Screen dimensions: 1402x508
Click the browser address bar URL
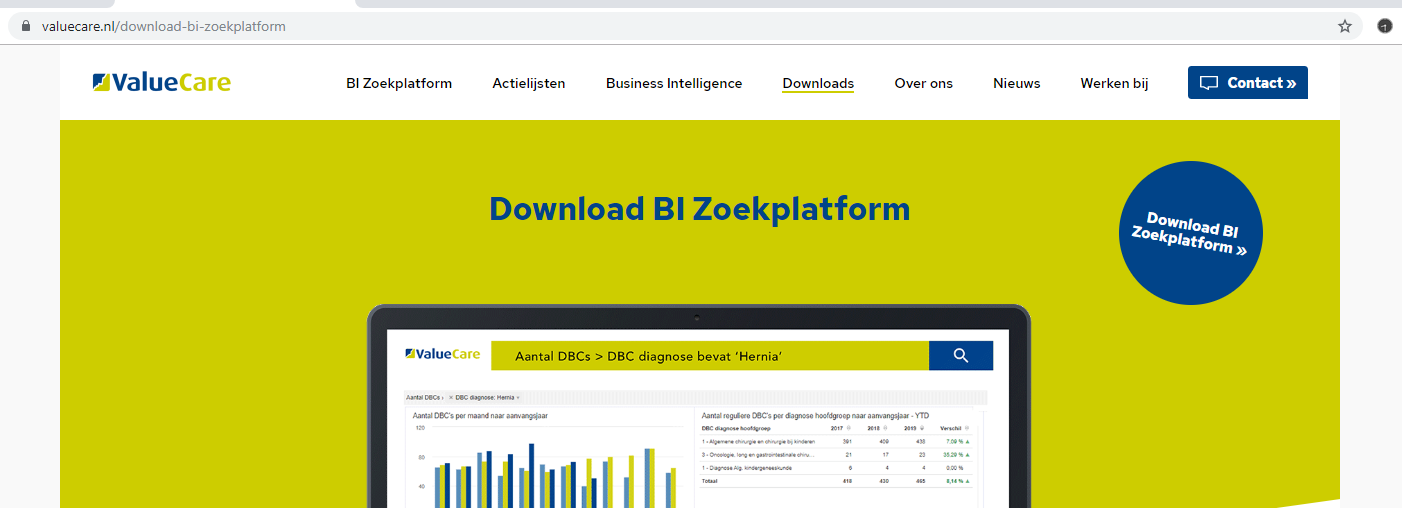coord(164,26)
